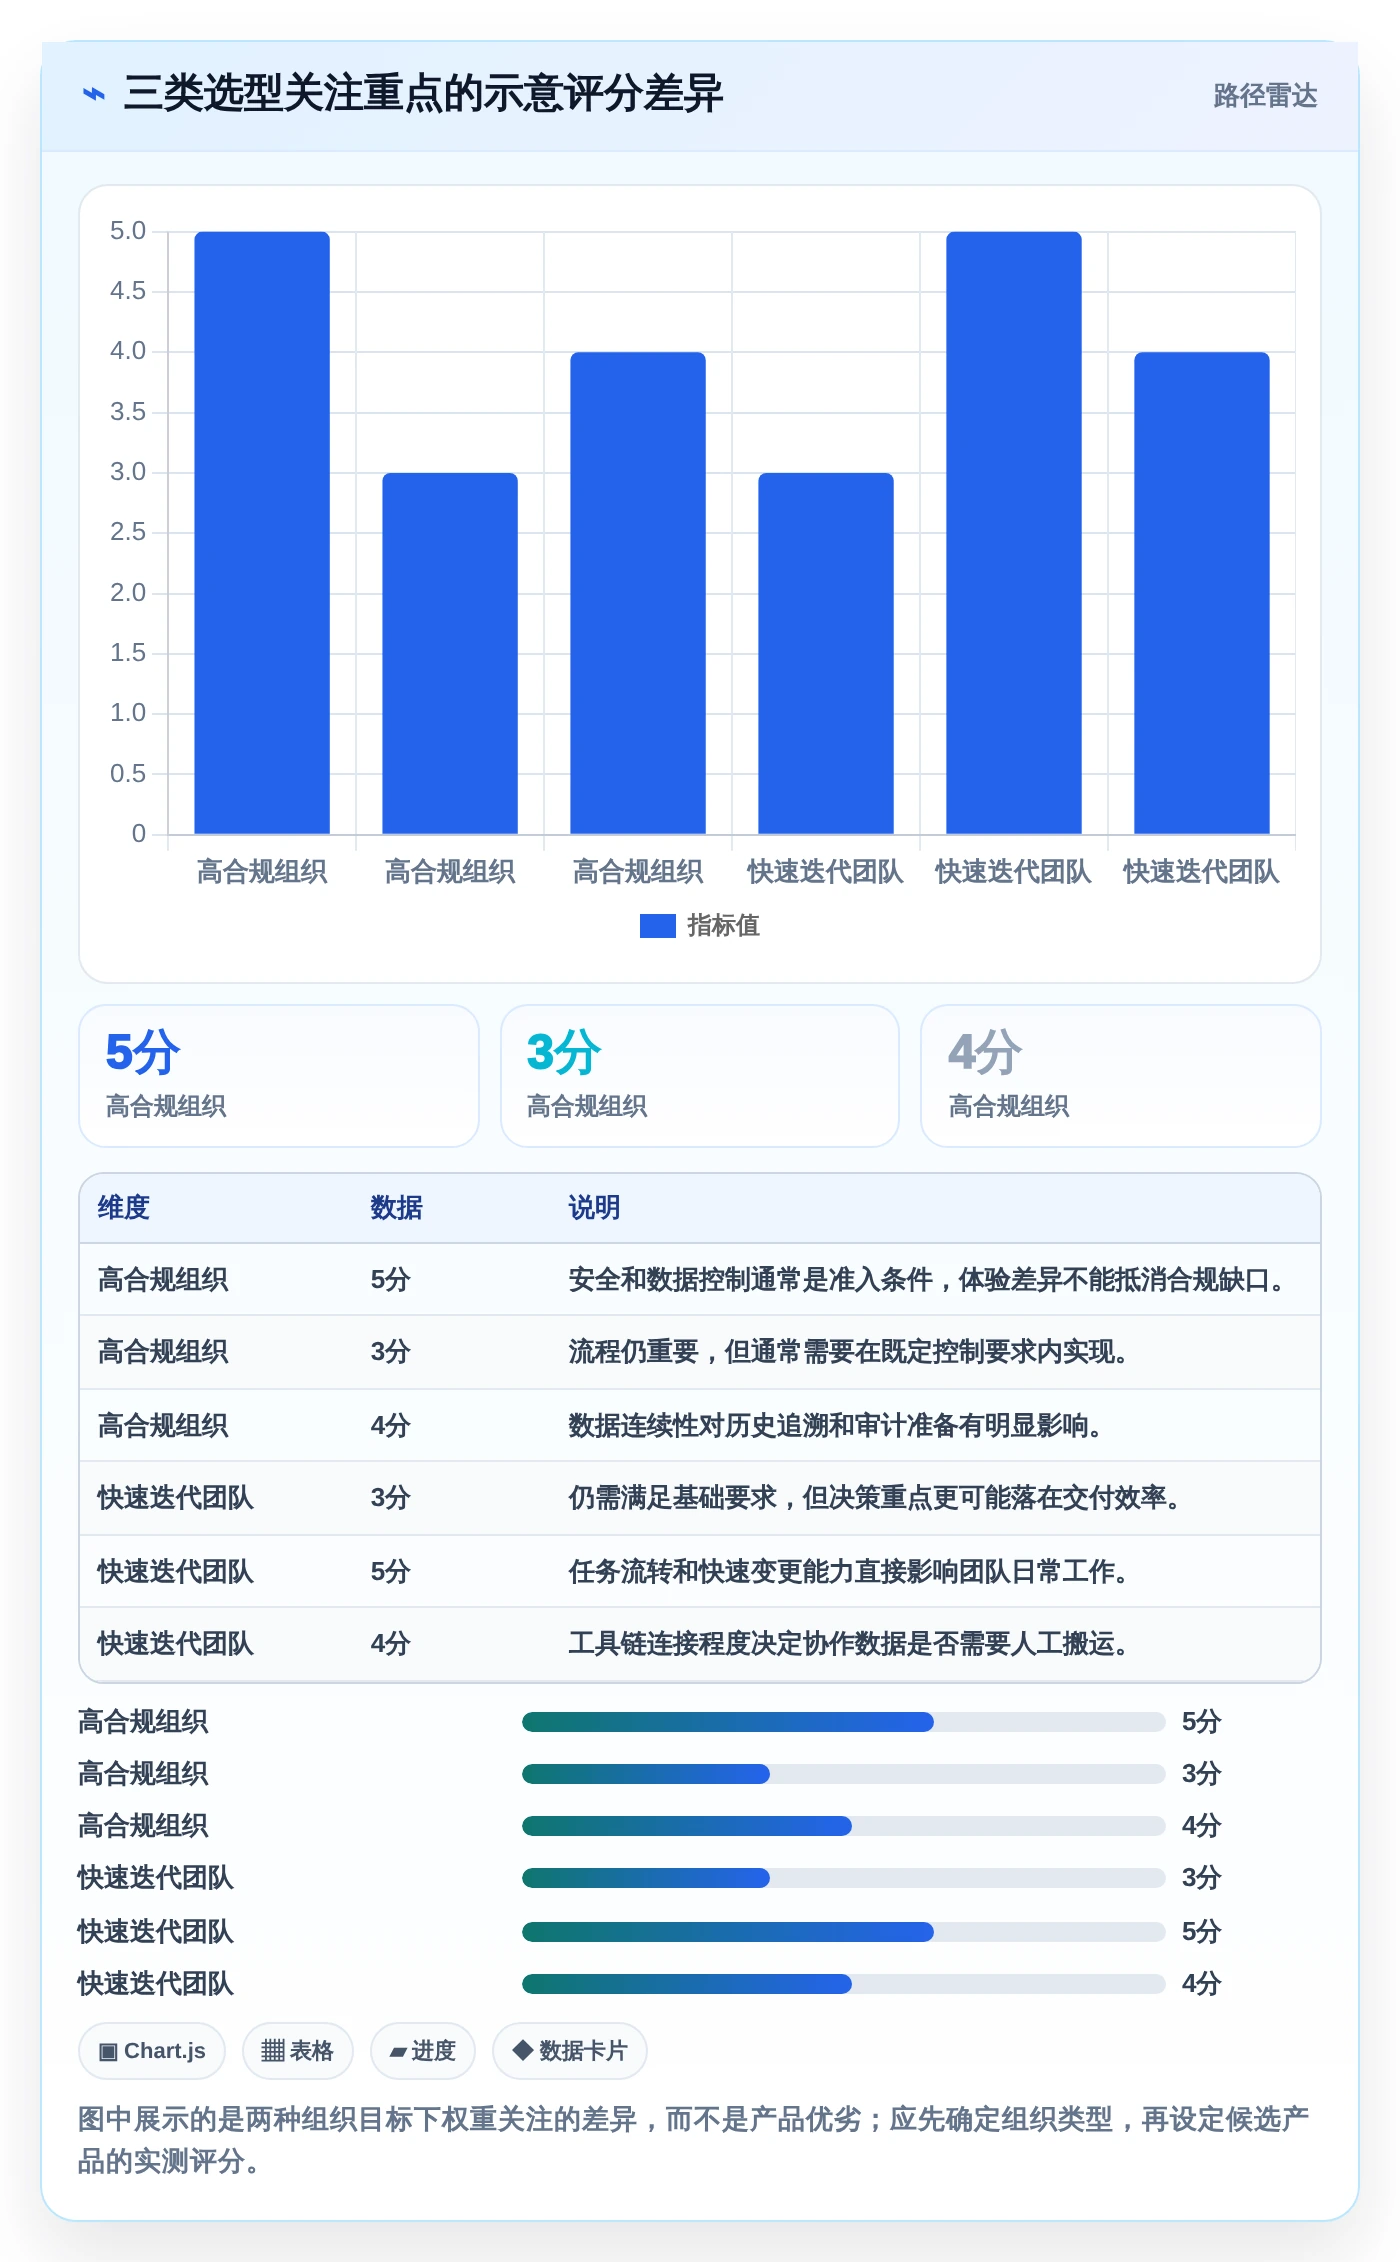This screenshot has width=1400, height=2262.
Task: Click the 指标值 legend text
Action: point(724,926)
